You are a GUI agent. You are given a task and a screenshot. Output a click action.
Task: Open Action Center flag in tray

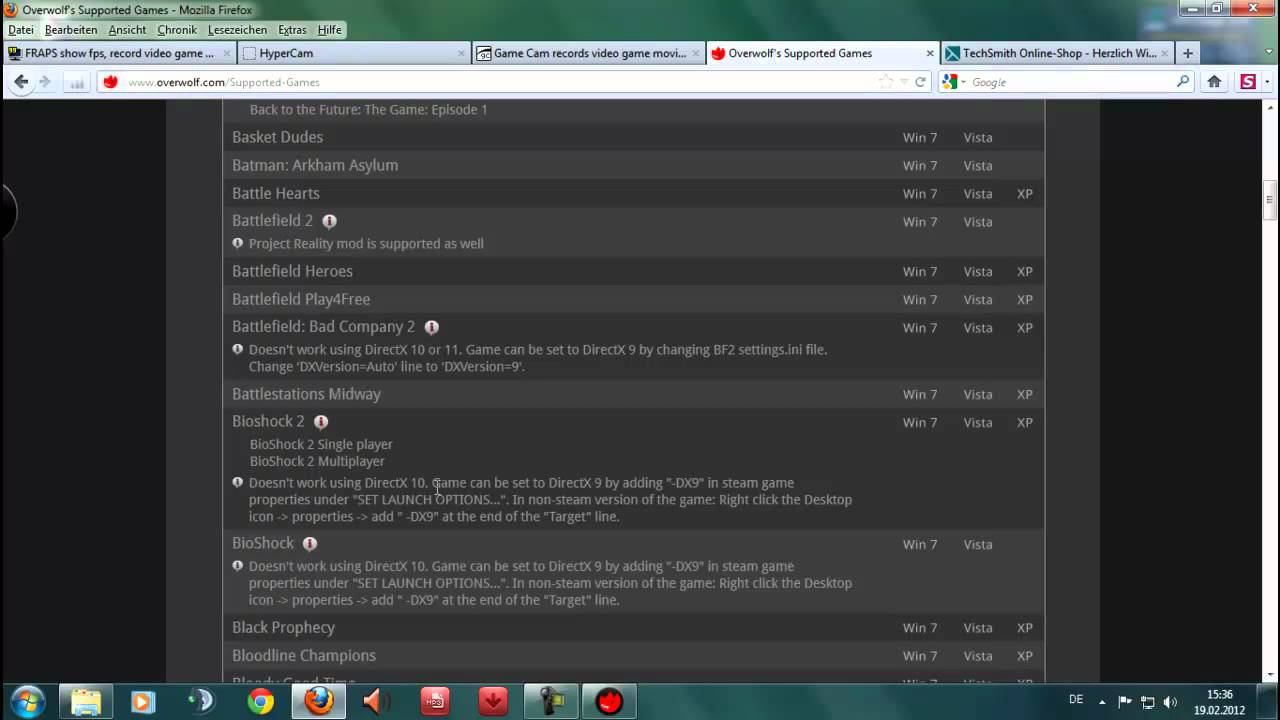1124,702
